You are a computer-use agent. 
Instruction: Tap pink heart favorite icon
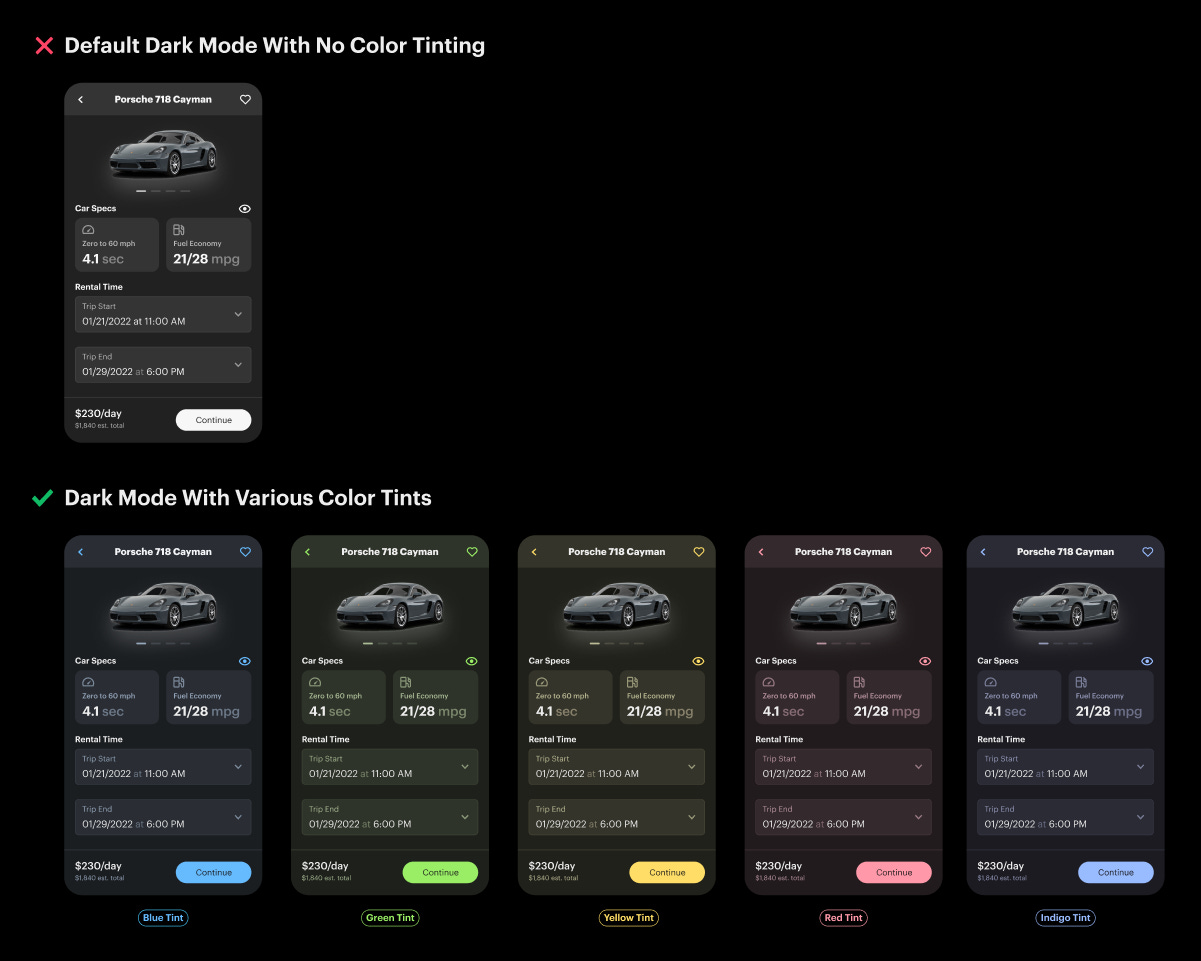point(925,552)
